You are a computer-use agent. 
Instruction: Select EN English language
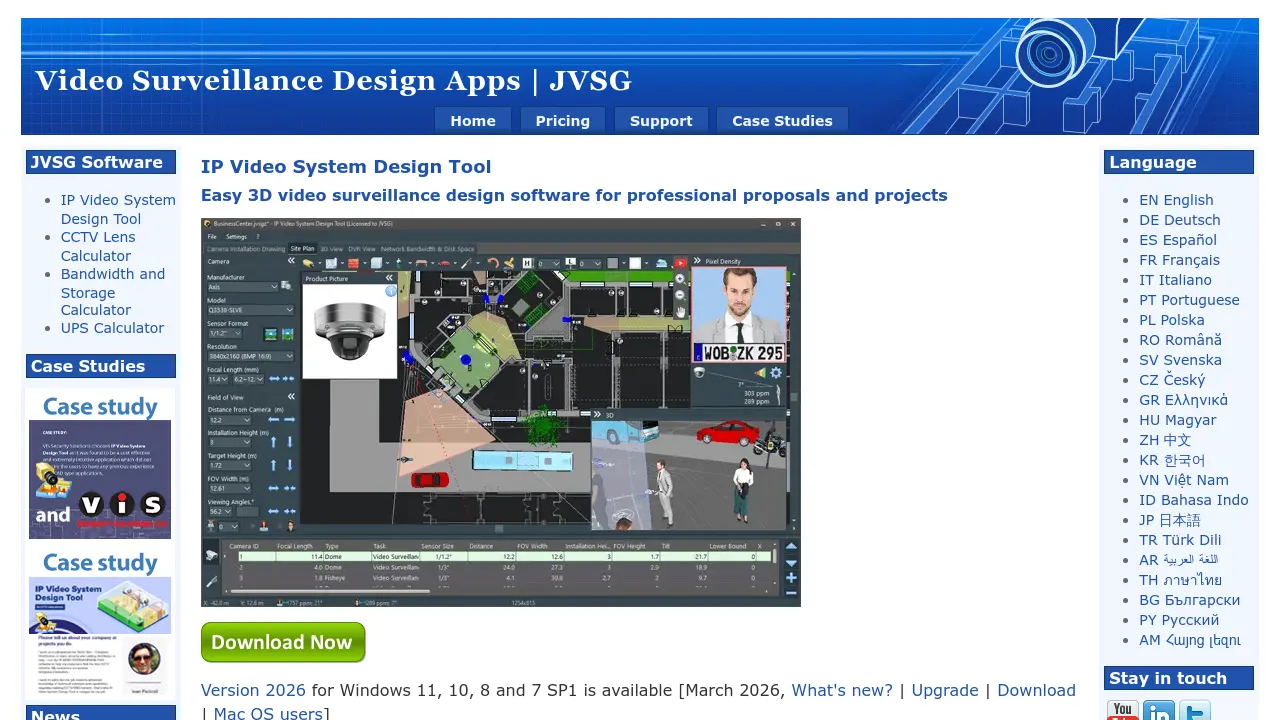tap(1176, 200)
